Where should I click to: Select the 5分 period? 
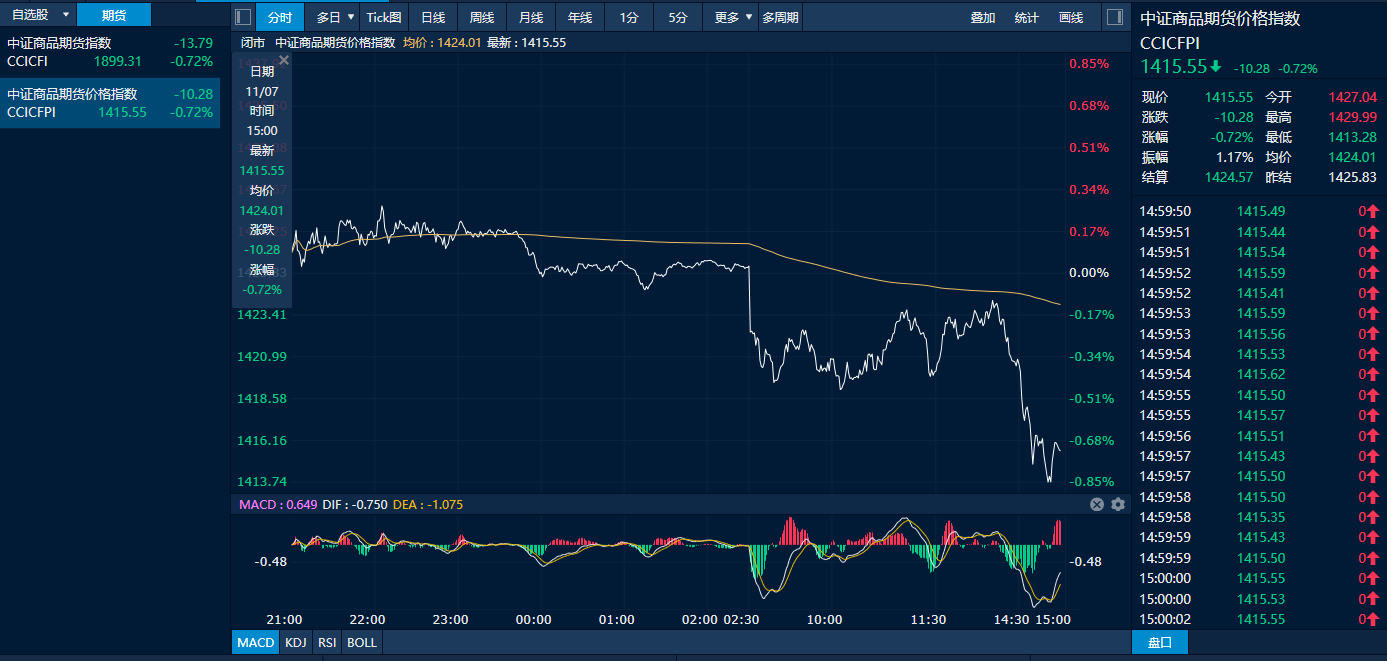point(678,17)
